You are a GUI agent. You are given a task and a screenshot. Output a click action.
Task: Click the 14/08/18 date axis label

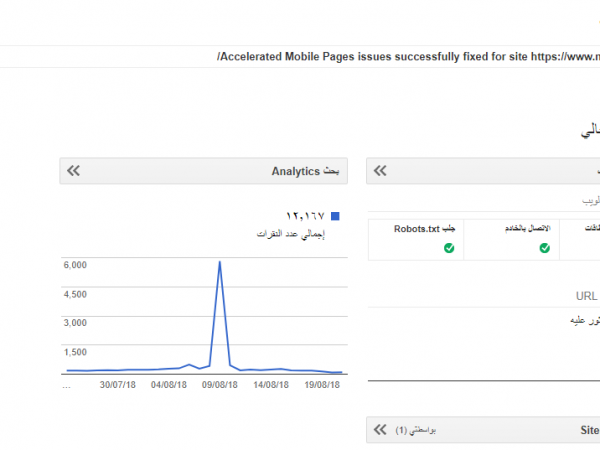pos(271,384)
